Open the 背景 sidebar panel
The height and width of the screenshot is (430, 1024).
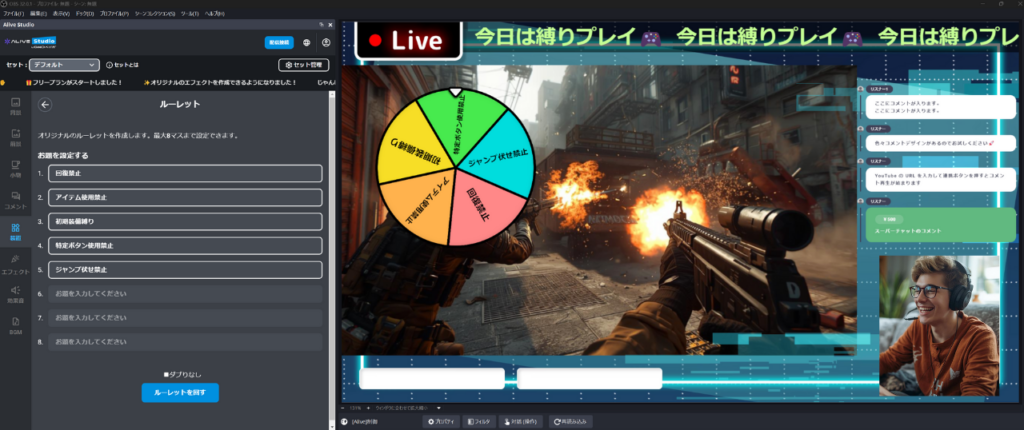tap(15, 106)
